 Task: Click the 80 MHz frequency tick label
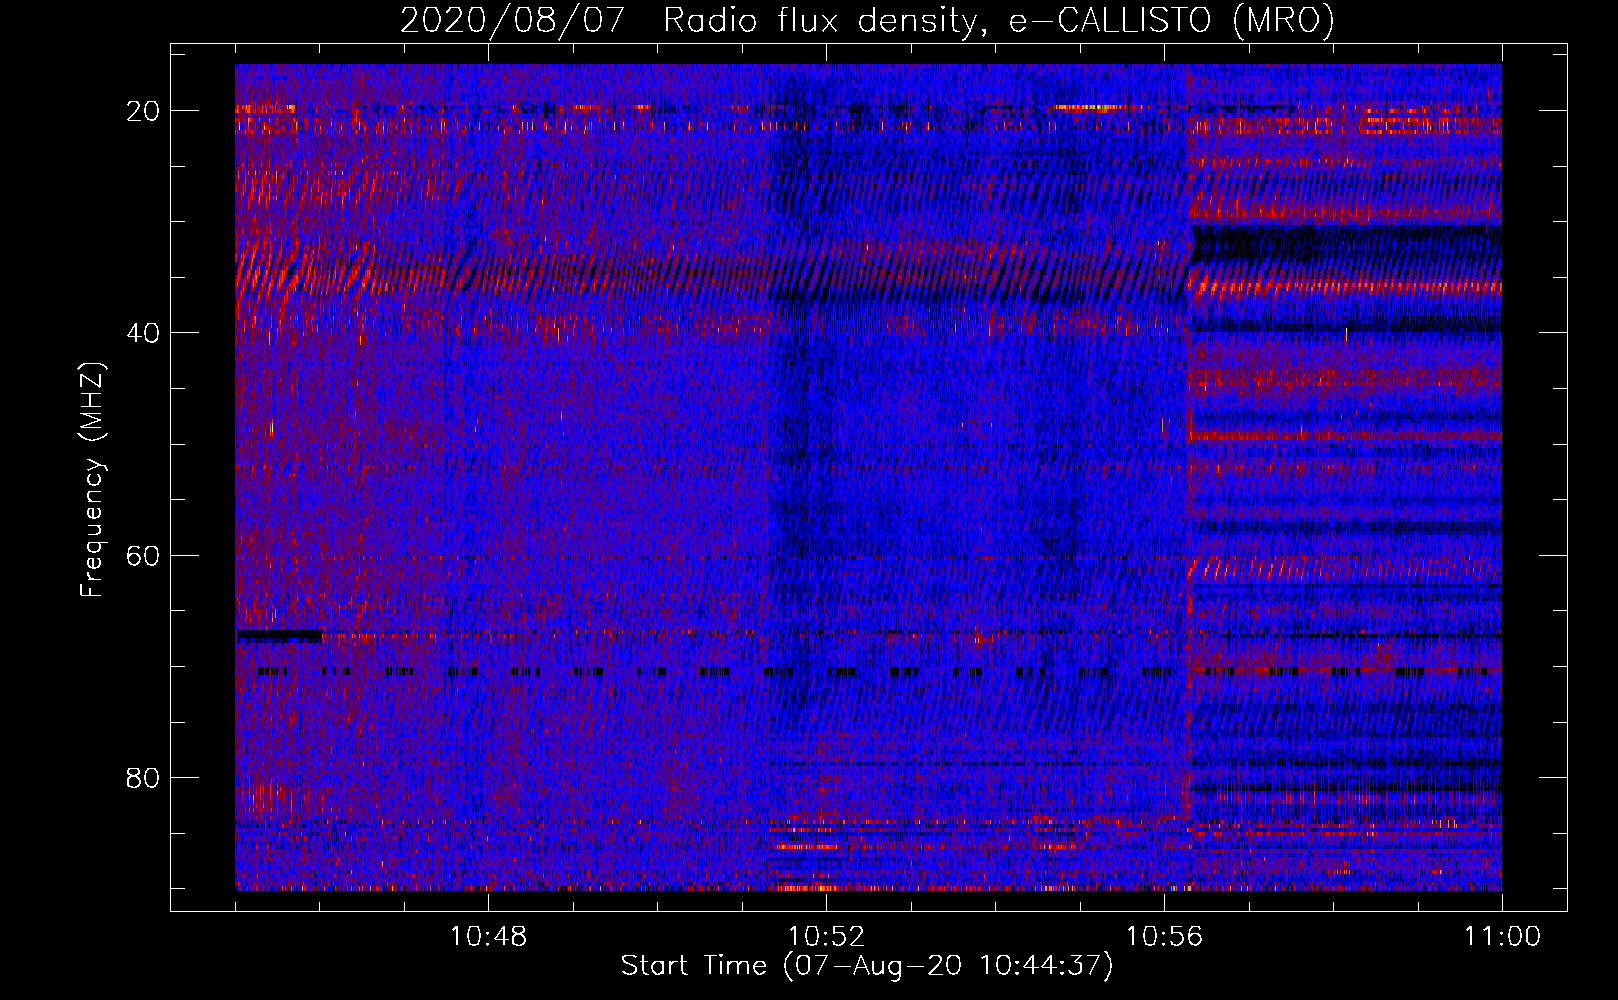tap(143, 777)
